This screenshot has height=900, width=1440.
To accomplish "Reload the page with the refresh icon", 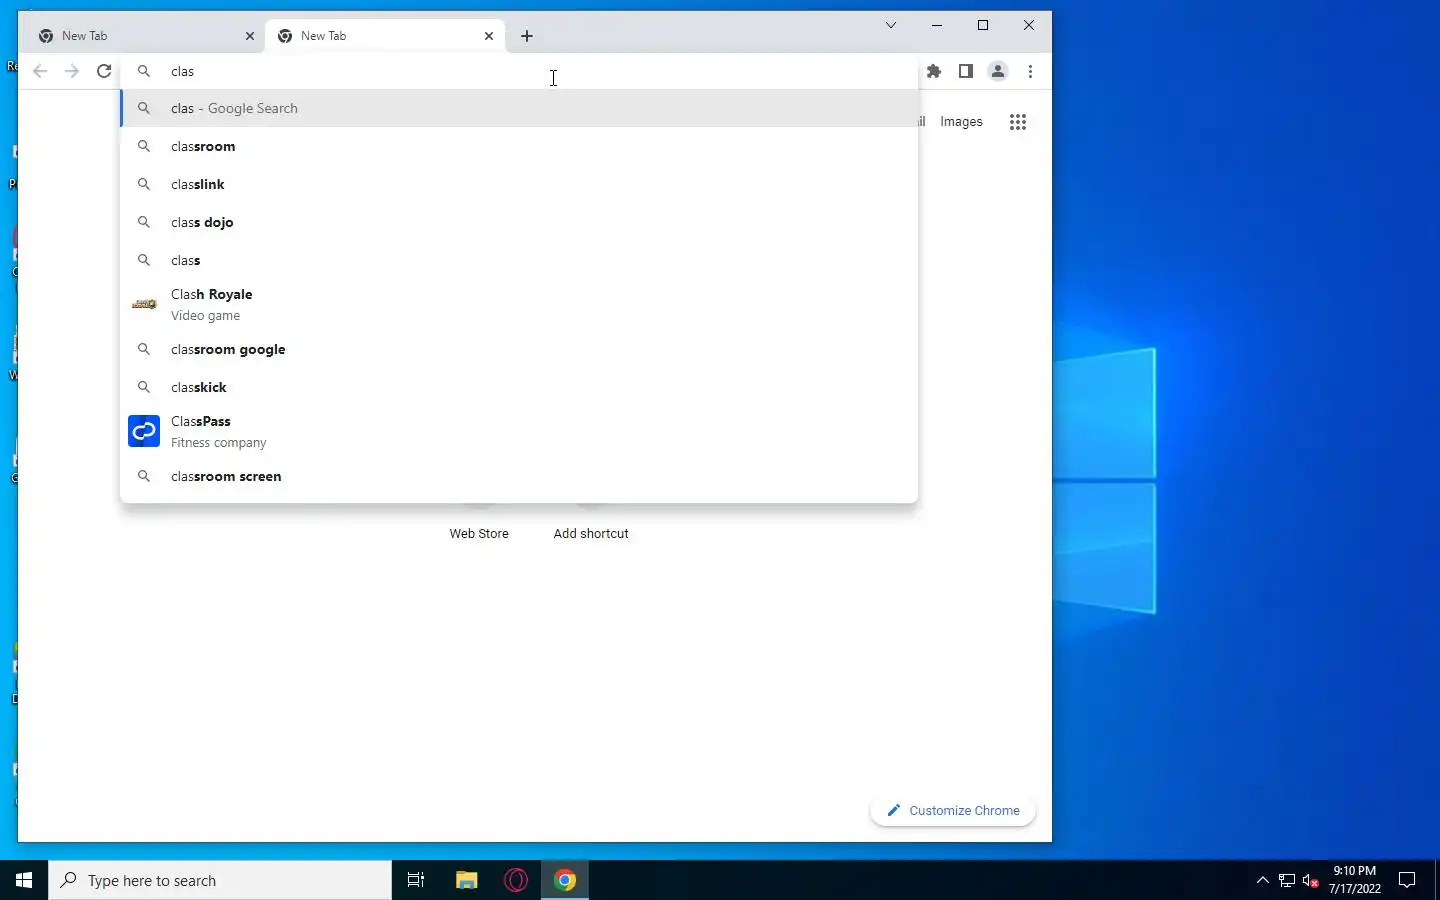I will point(104,71).
